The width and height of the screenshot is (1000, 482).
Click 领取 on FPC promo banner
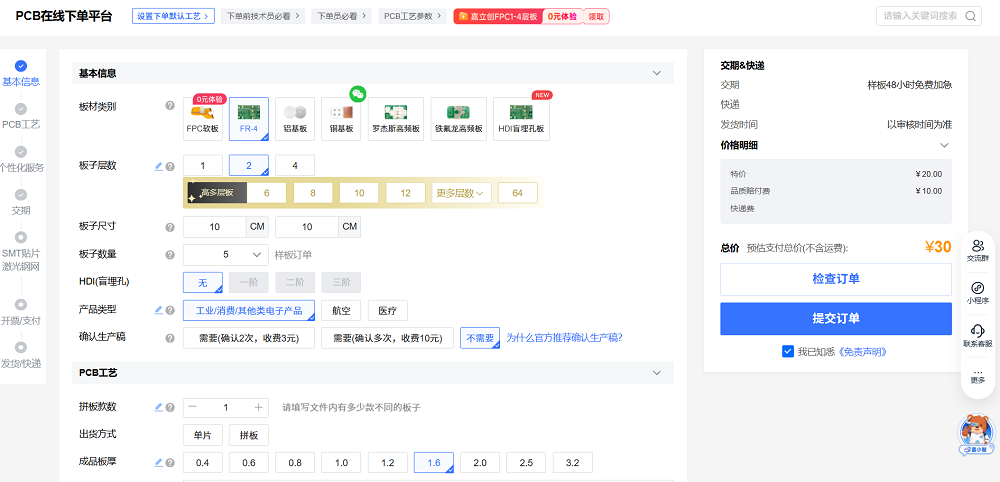pyautogui.click(x=596, y=17)
